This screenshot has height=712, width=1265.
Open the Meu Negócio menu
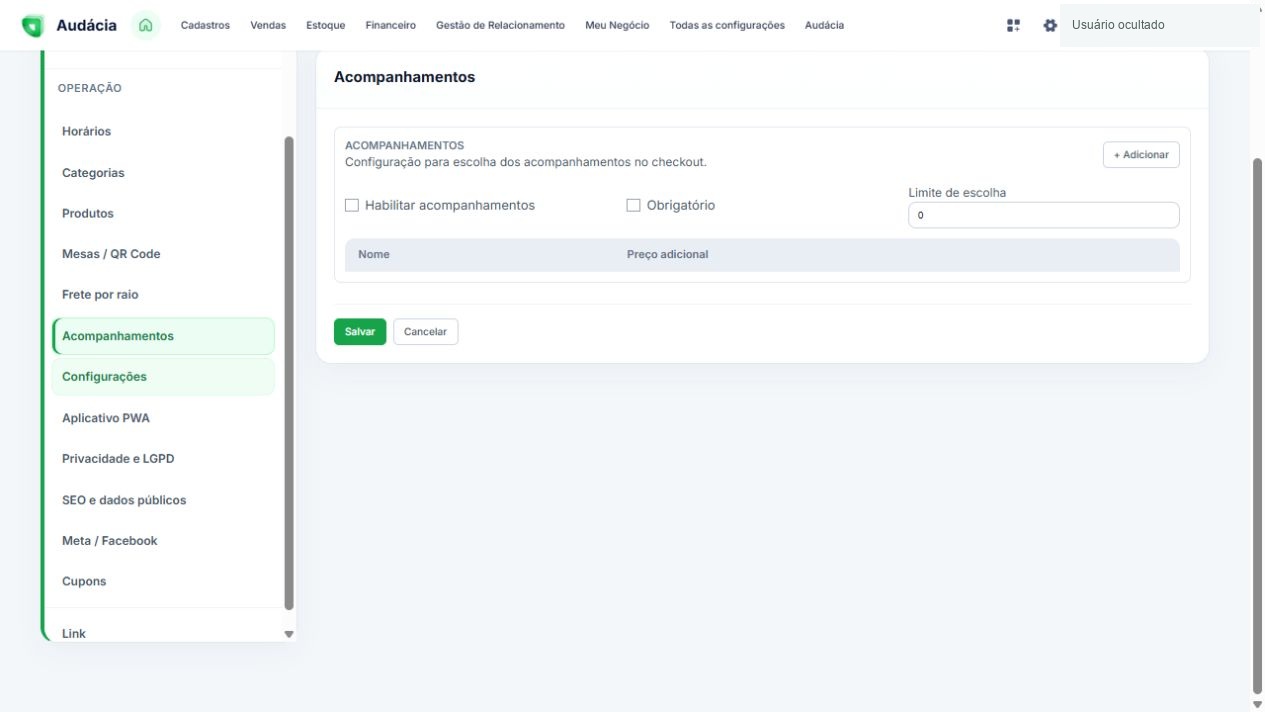coord(617,25)
